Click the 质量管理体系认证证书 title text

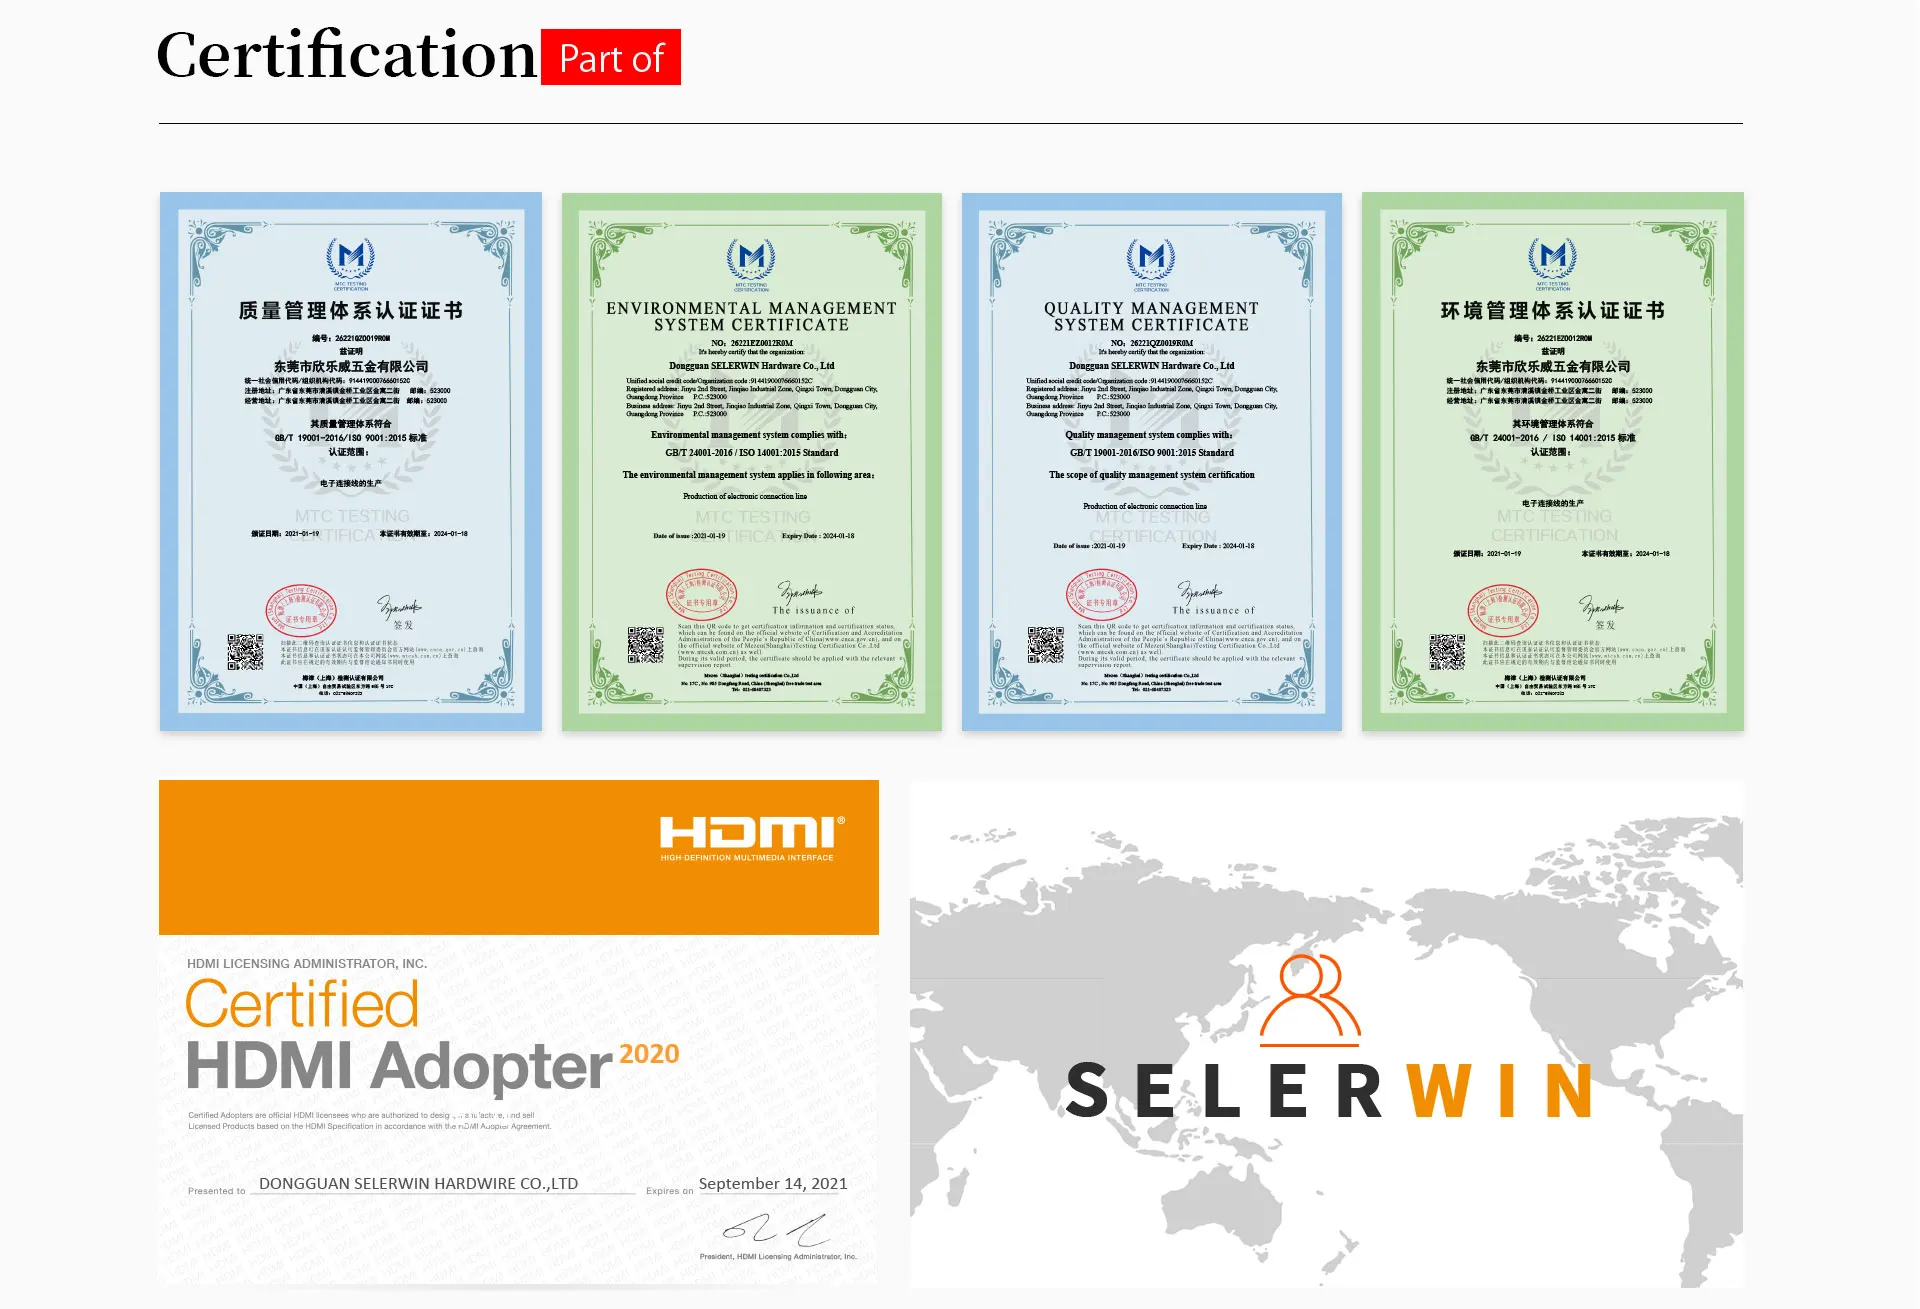click(351, 311)
